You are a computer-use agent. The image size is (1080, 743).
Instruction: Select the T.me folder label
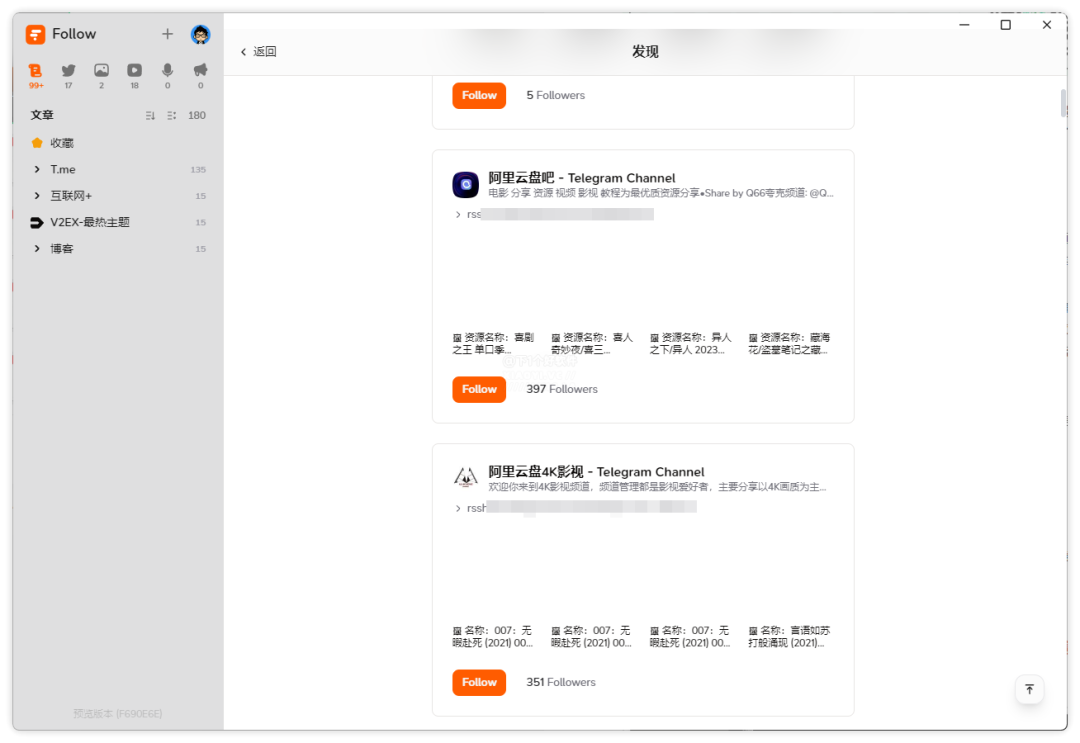63,169
